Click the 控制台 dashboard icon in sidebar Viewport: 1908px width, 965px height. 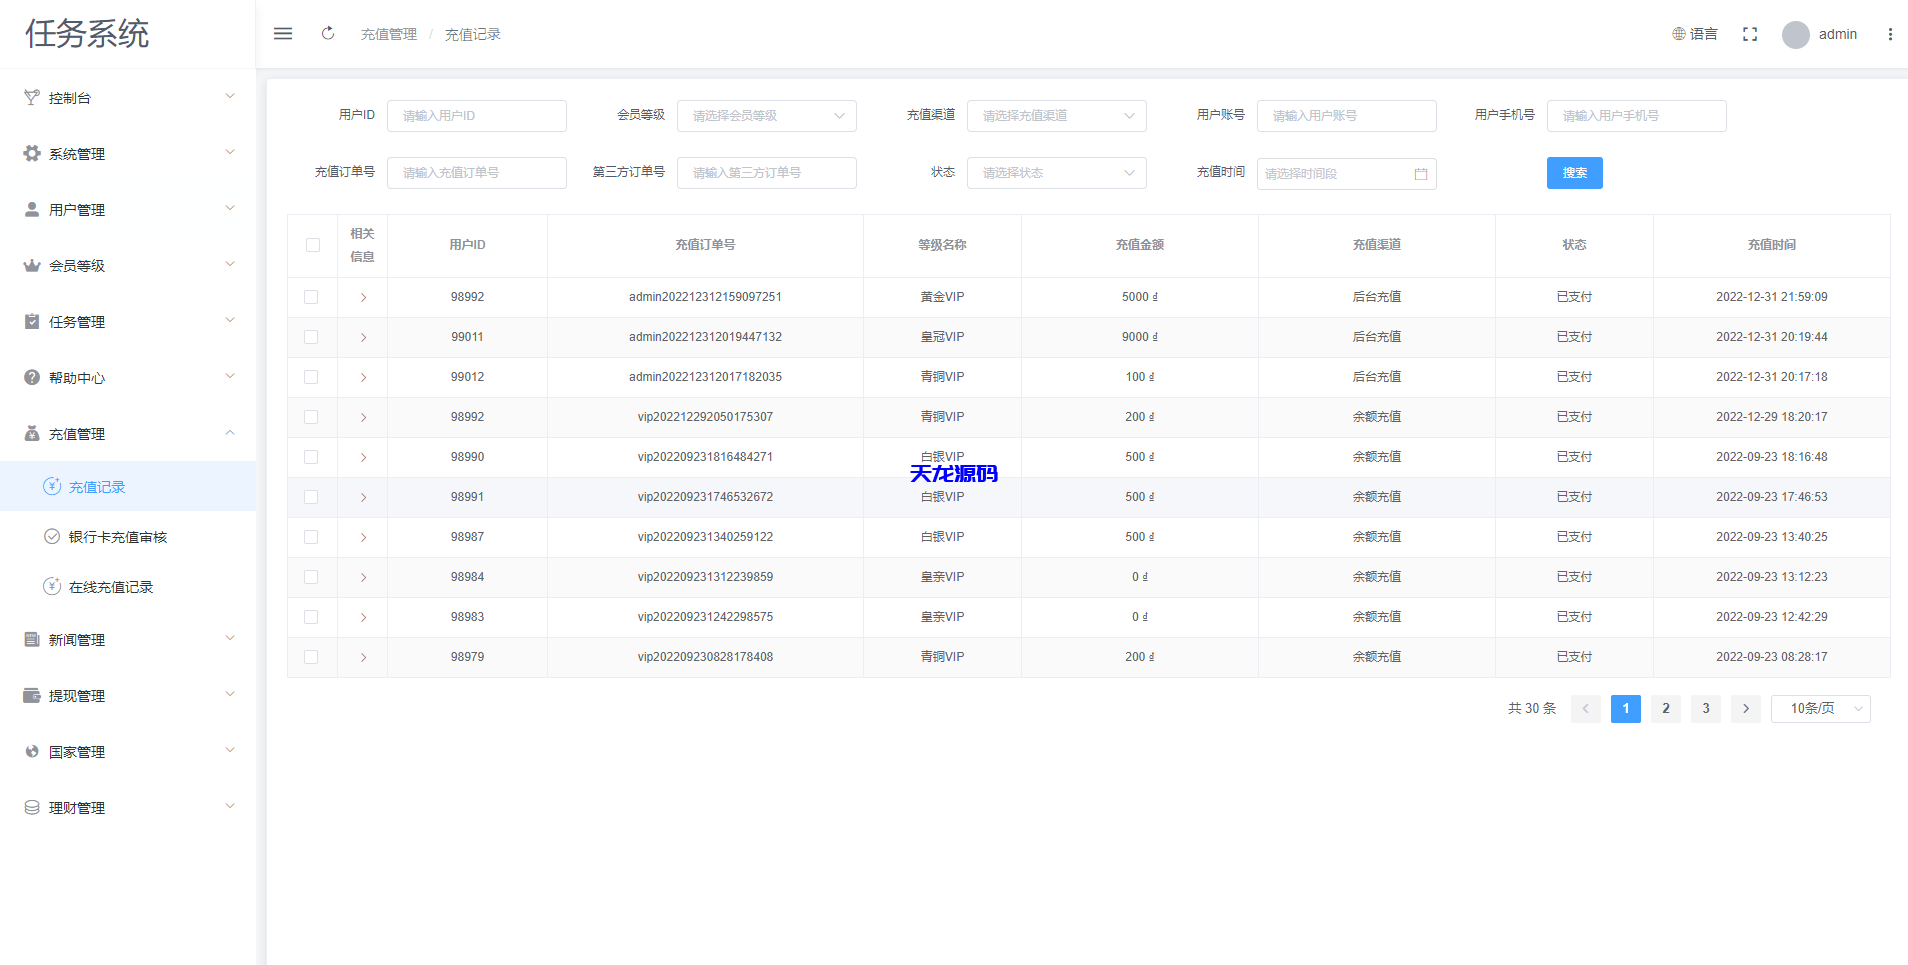point(32,97)
